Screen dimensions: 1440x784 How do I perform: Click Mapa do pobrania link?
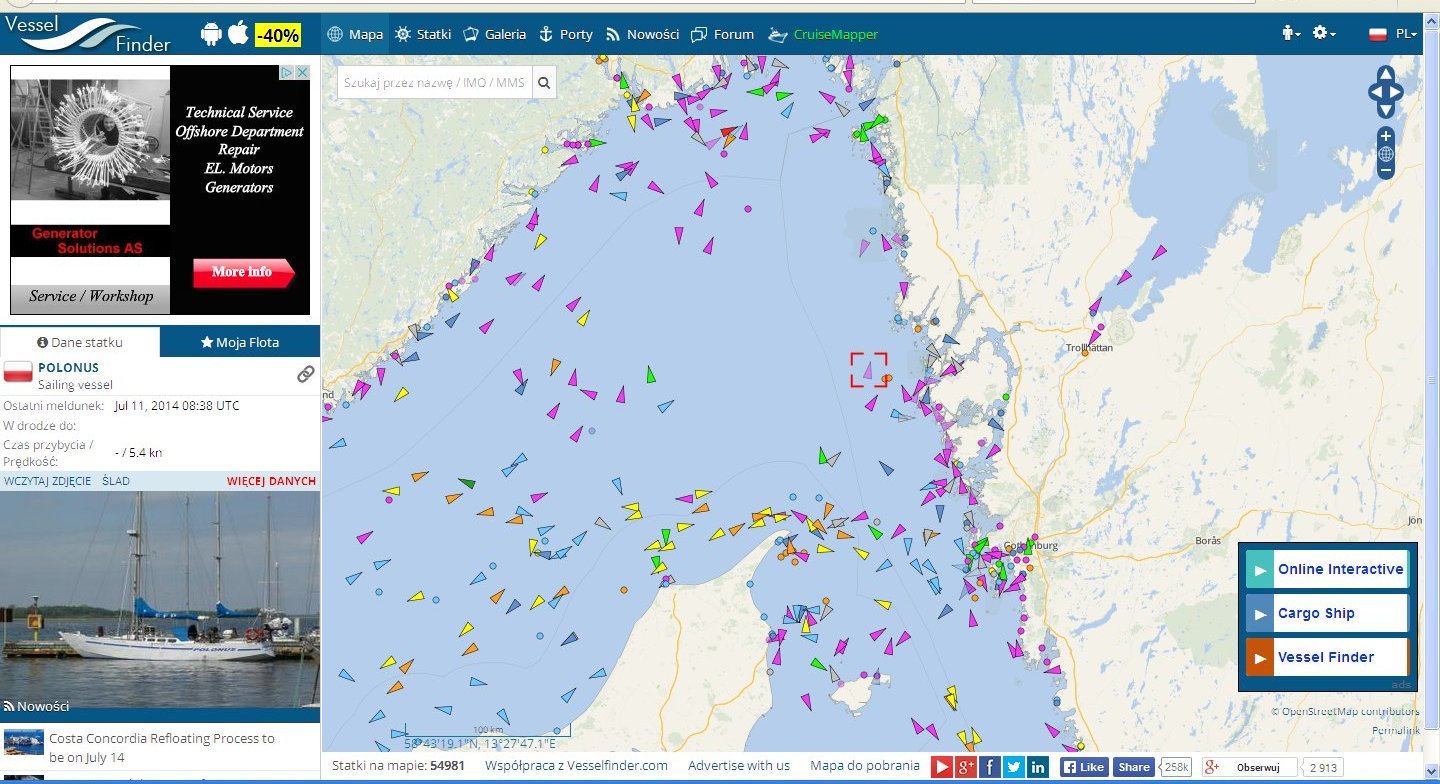point(864,765)
